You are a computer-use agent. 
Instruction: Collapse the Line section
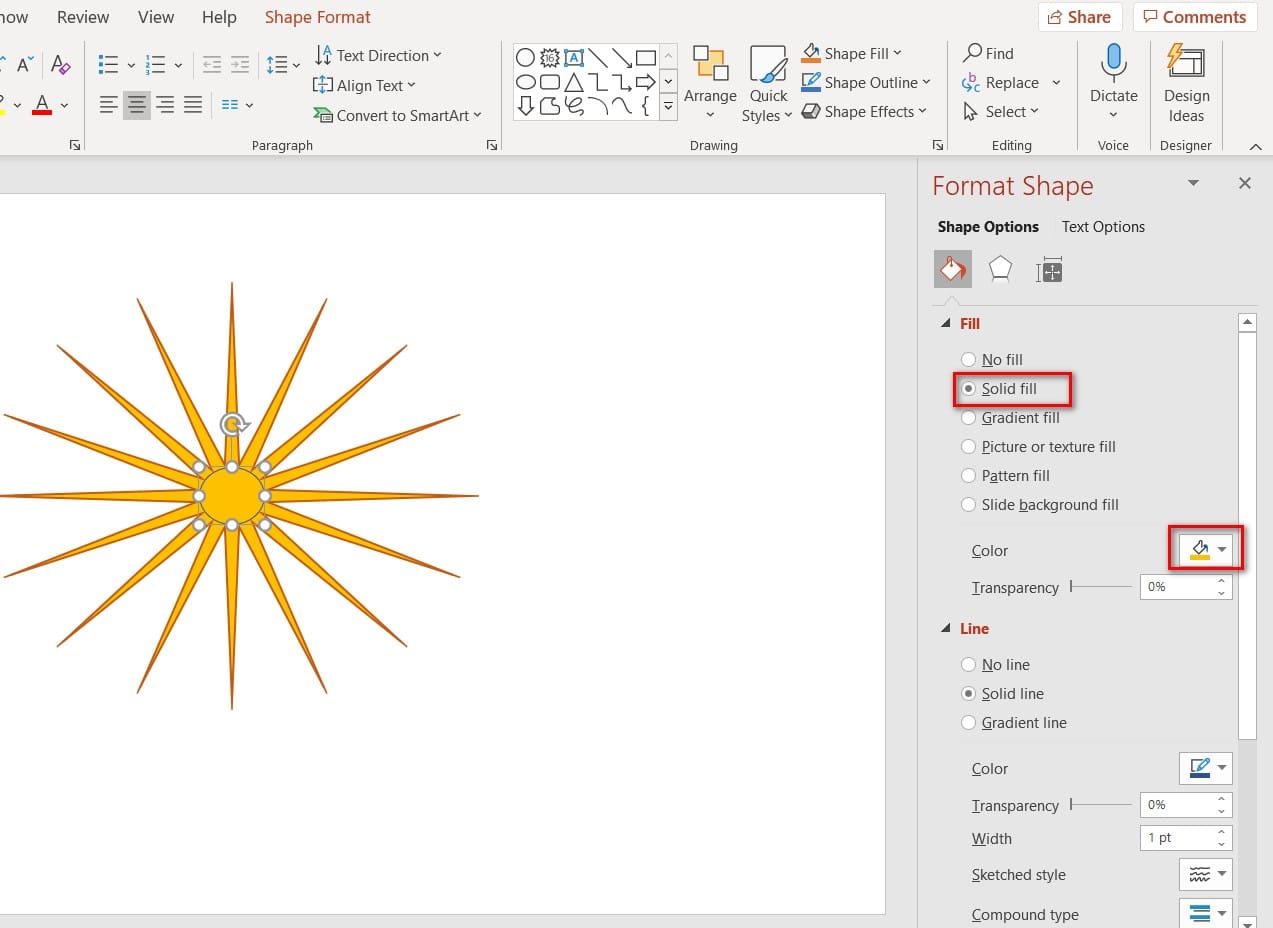[946, 628]
